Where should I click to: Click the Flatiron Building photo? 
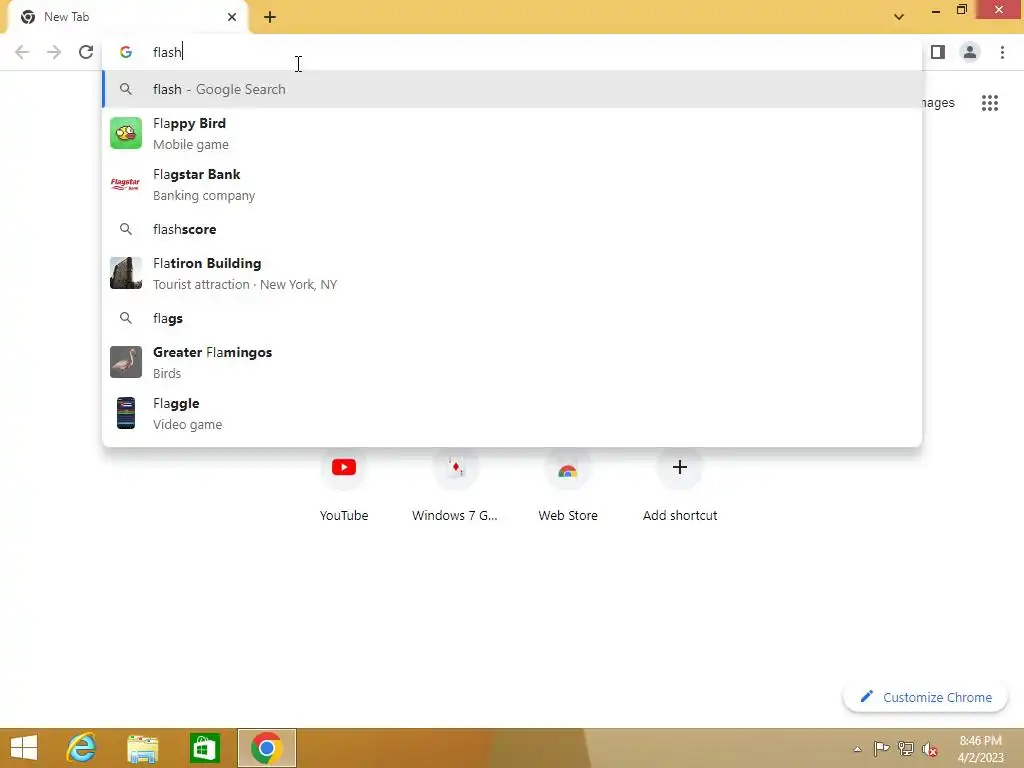[x=126, y=273]
